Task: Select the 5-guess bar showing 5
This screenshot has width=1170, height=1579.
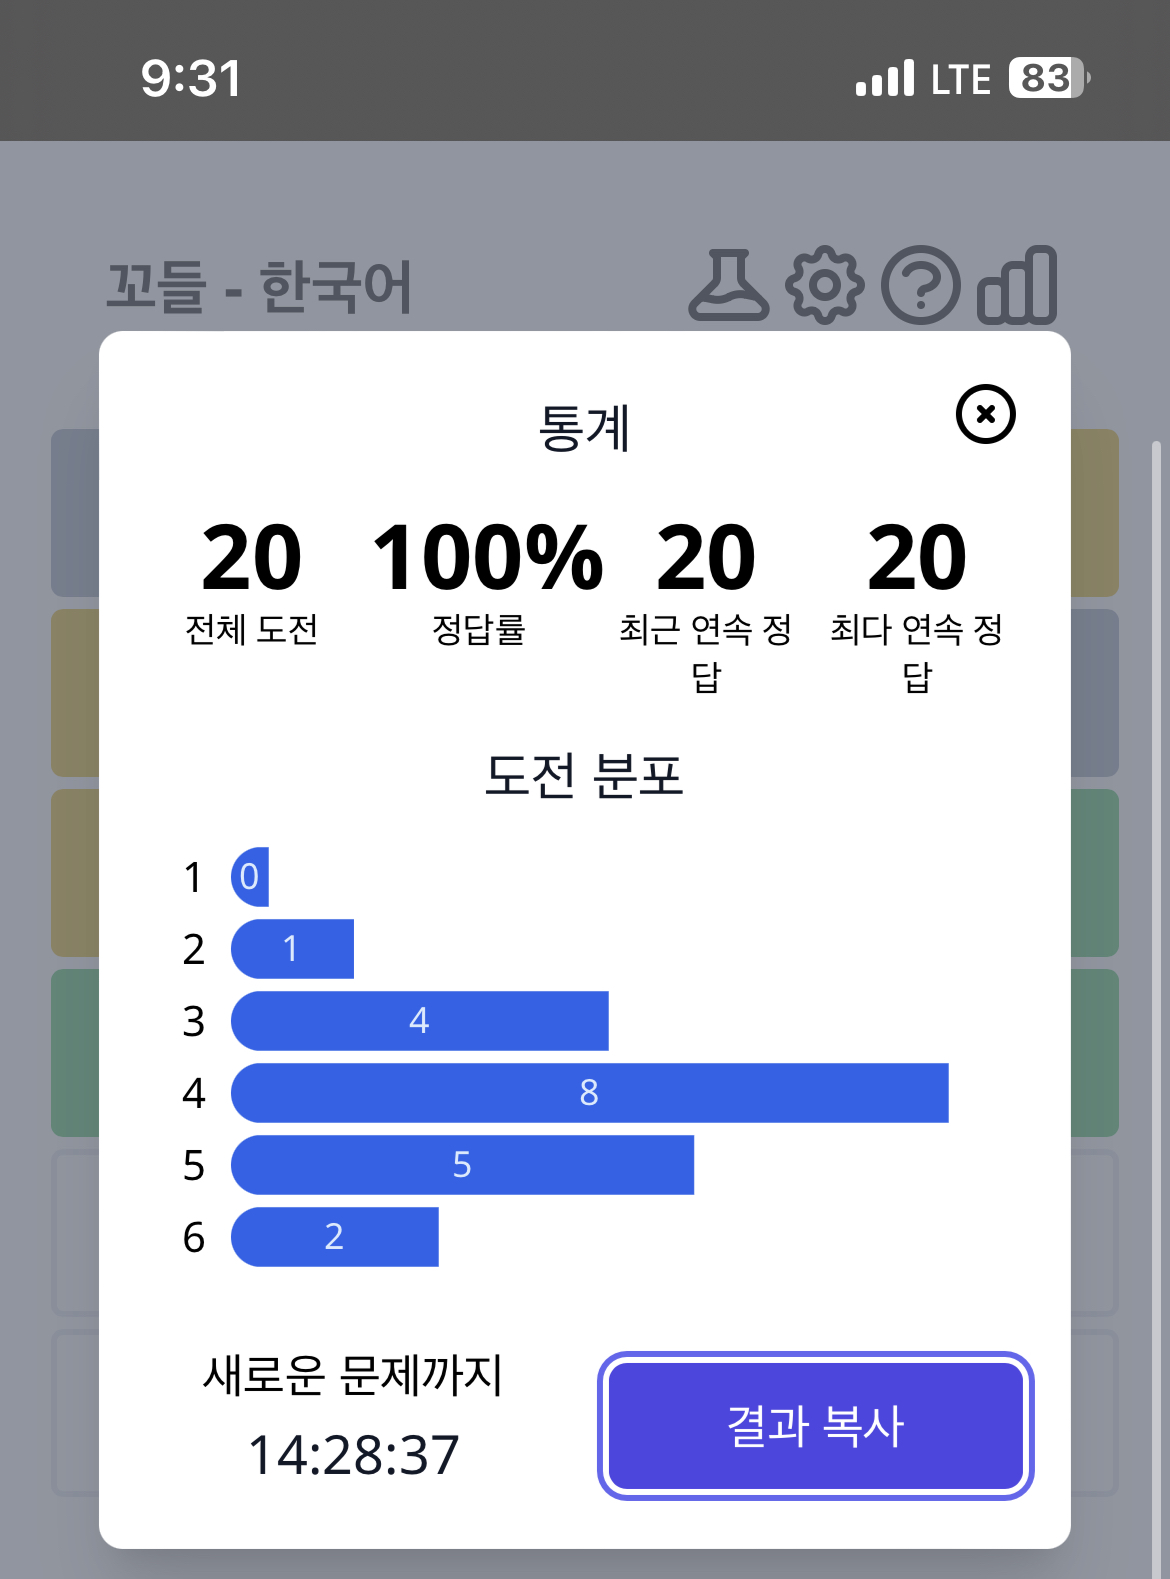Action: coord(462,1165)
